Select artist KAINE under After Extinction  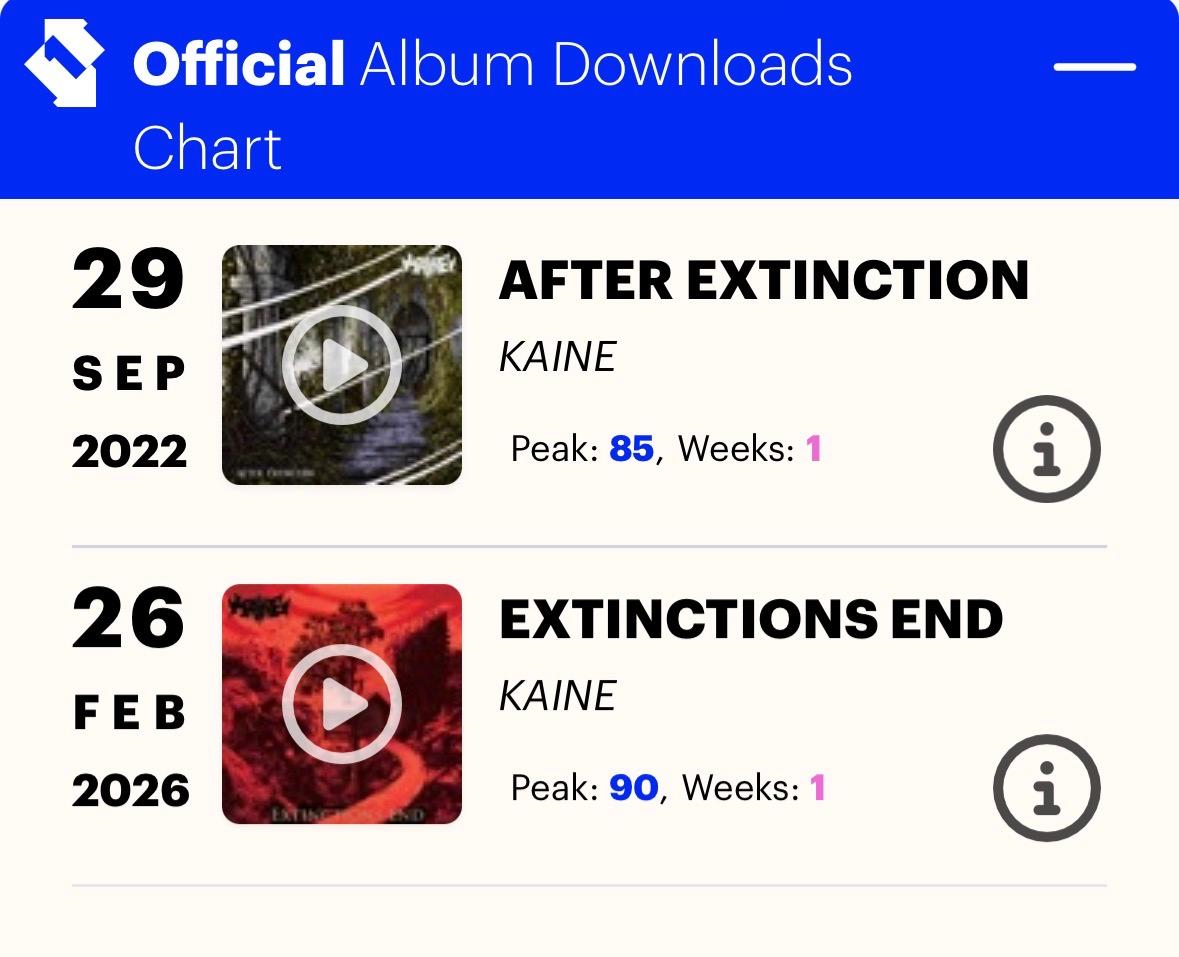[x=557, y=357]
